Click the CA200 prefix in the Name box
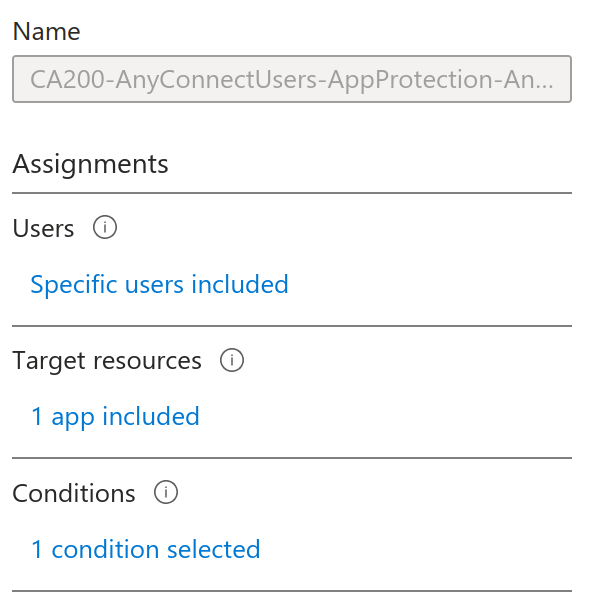 [x=67, y=79]
